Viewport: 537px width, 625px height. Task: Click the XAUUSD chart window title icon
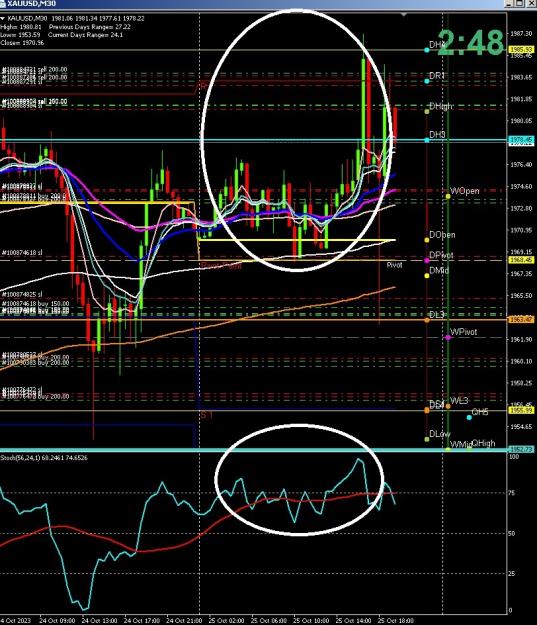tap(2, 3)
